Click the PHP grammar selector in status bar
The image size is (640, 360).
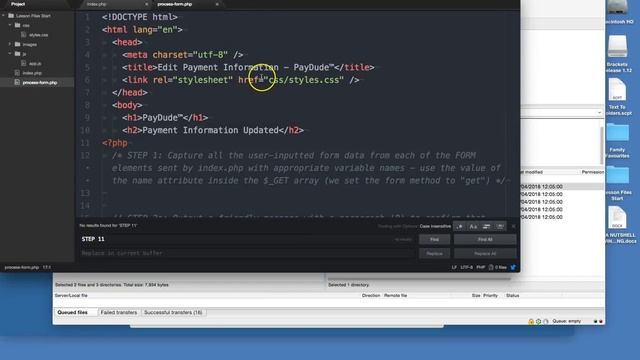[x=480, y=267]
